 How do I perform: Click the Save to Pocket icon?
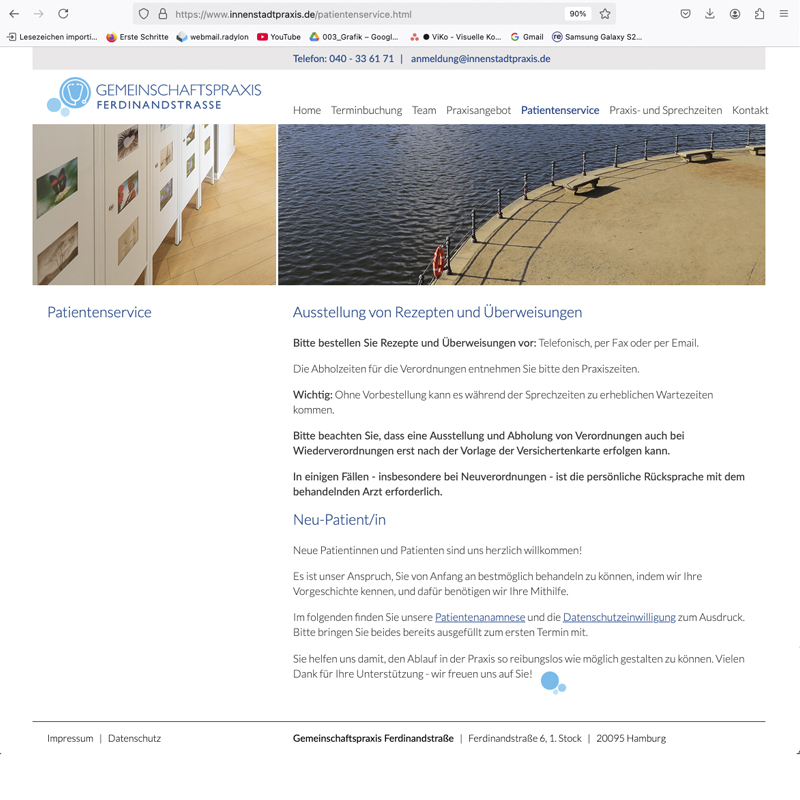point(685,14)
